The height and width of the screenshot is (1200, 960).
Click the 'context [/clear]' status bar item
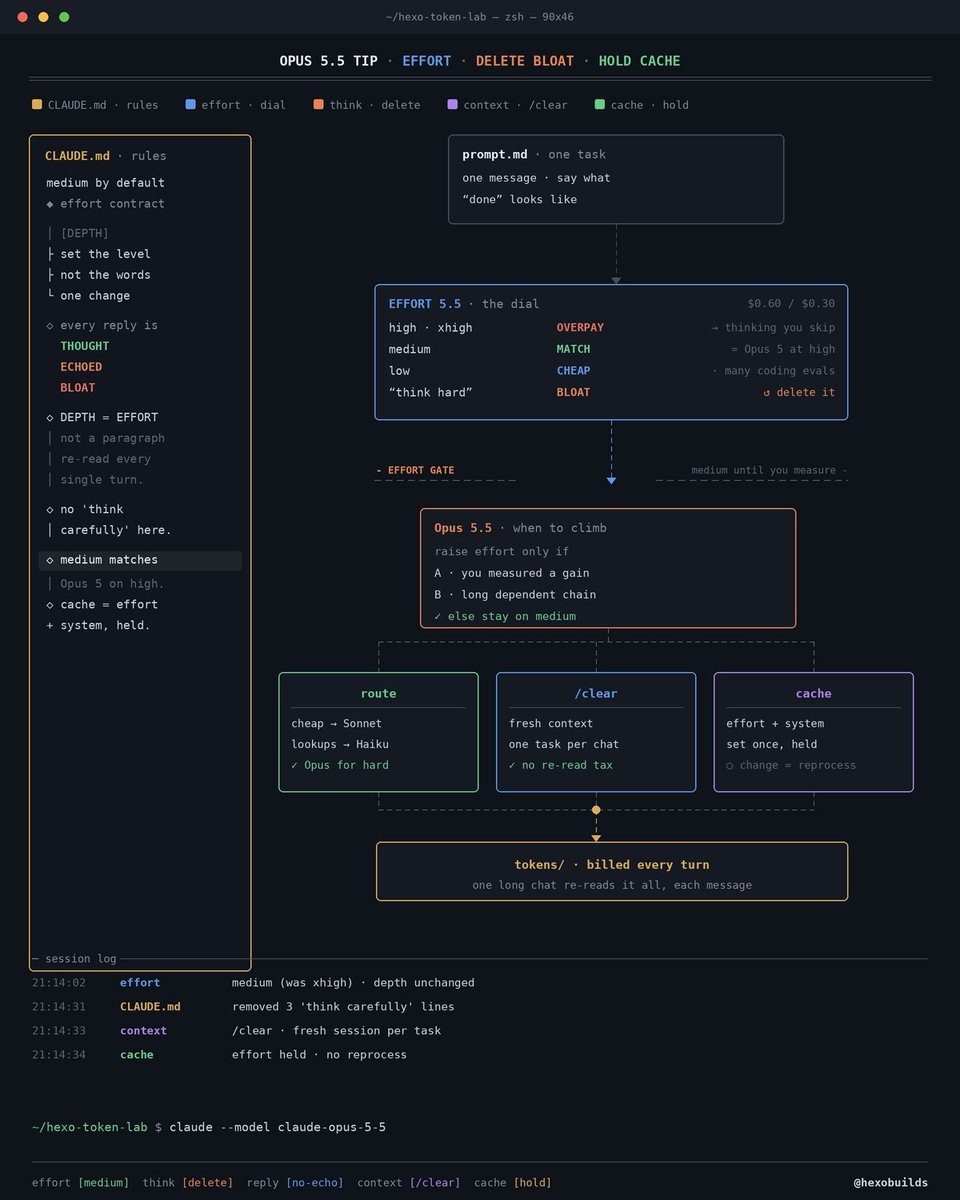(x=409, y=1183)
